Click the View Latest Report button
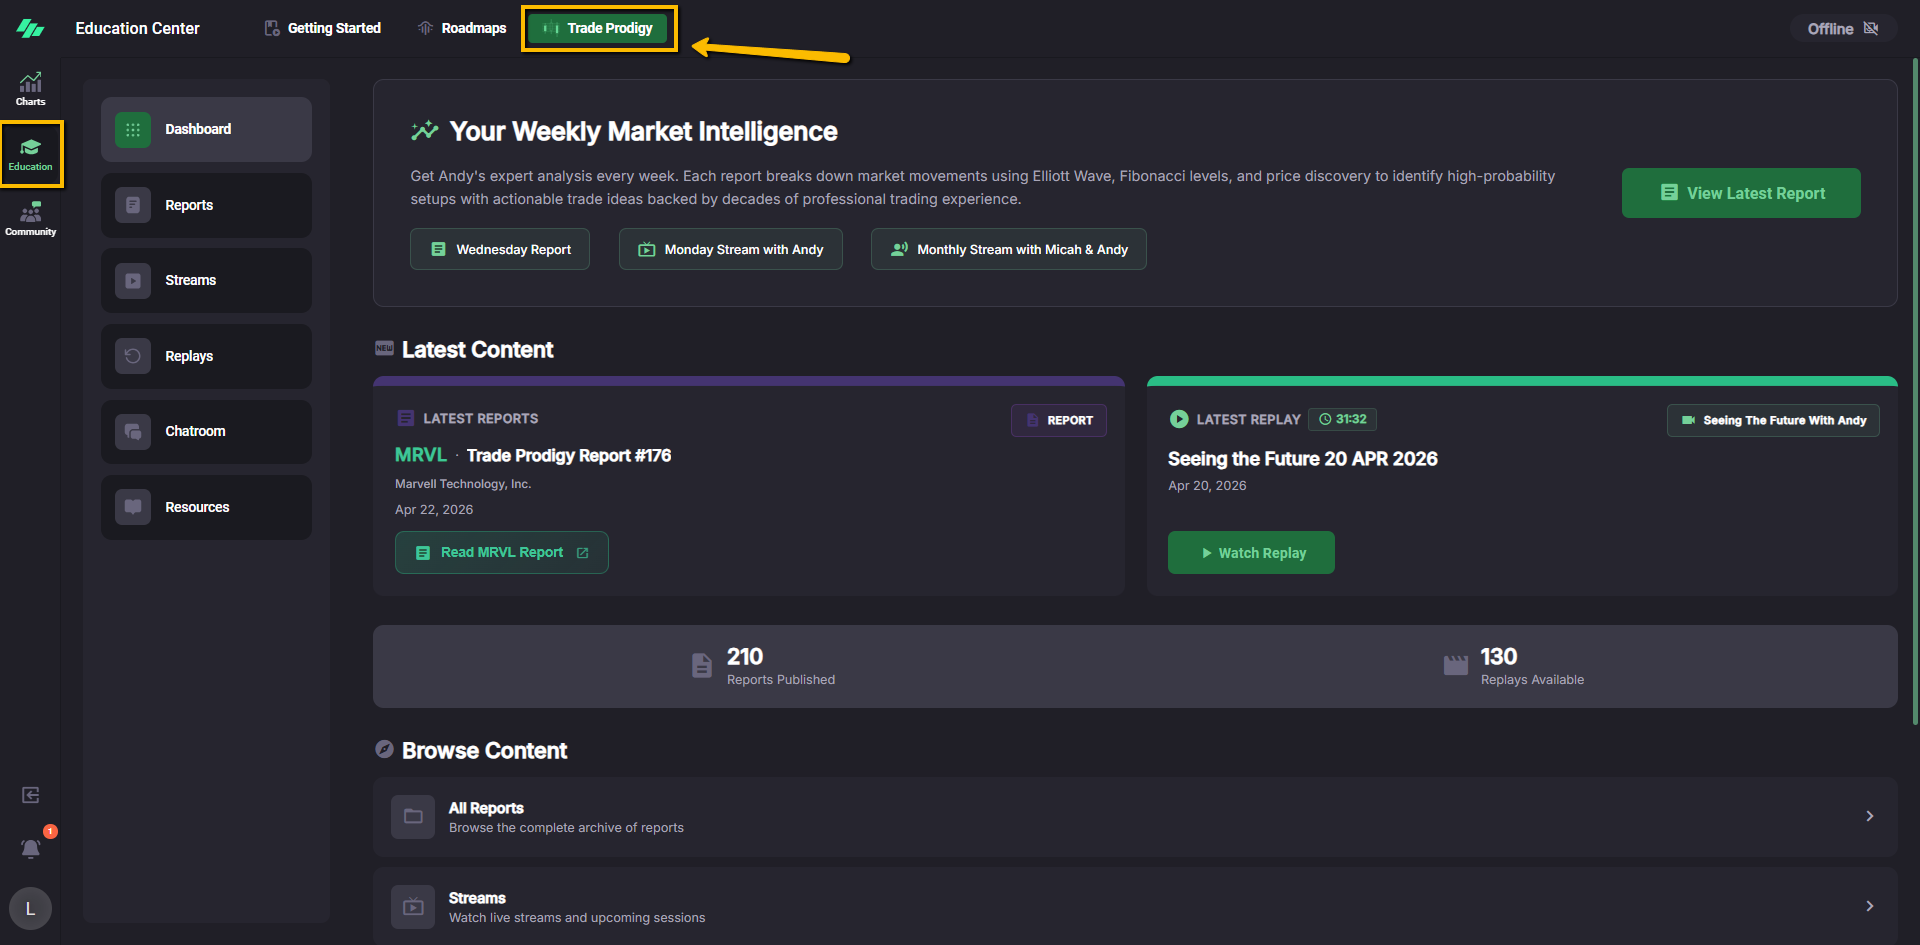 1740,193
